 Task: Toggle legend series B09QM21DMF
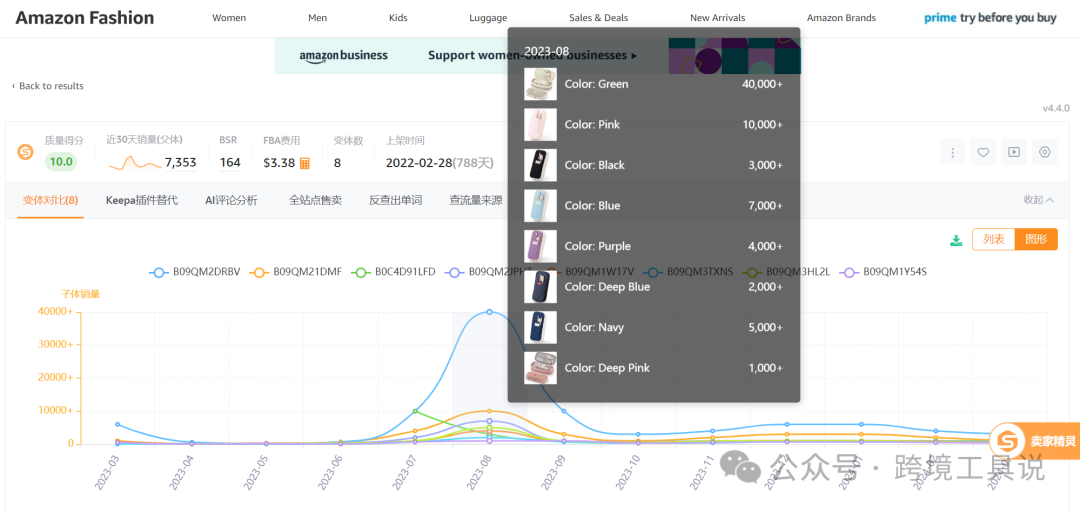click(295, 272)
